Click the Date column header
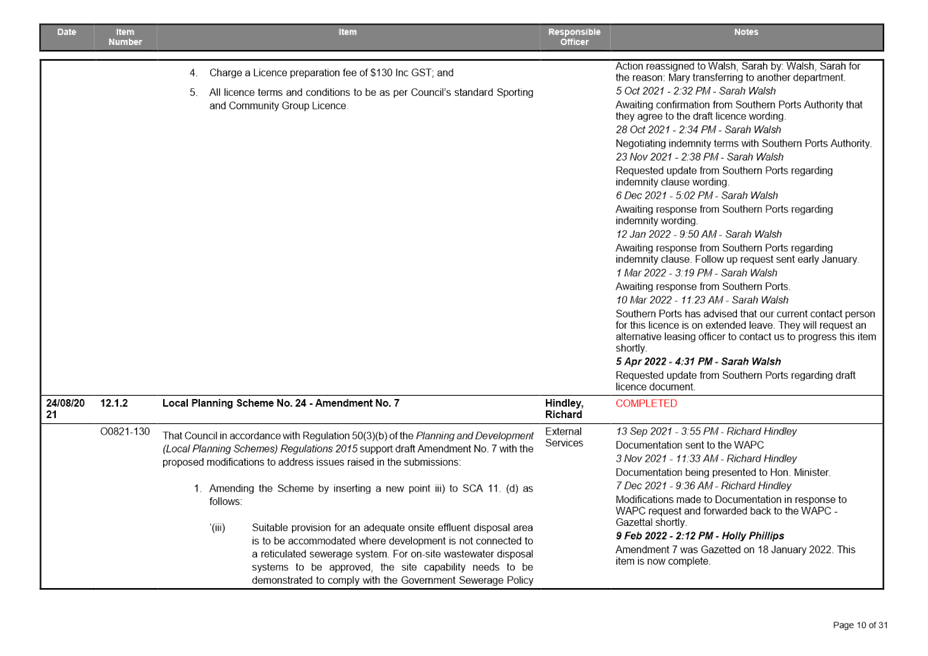 tap(67, 32)
